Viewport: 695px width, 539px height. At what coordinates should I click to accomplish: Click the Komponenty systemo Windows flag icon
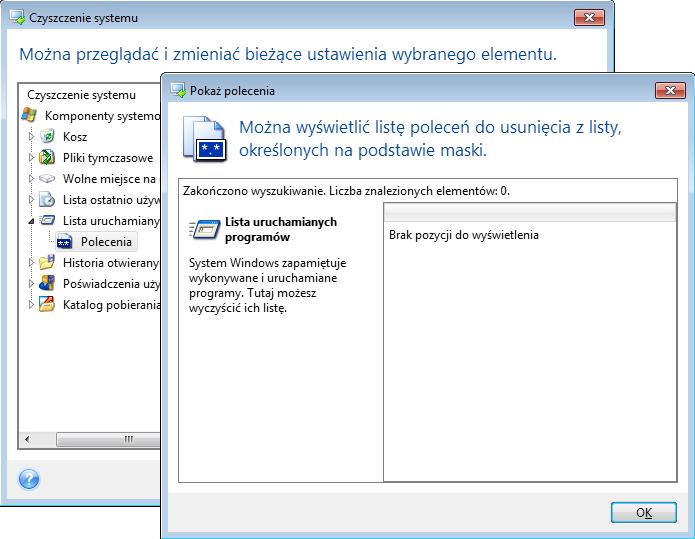click(29, 115)
